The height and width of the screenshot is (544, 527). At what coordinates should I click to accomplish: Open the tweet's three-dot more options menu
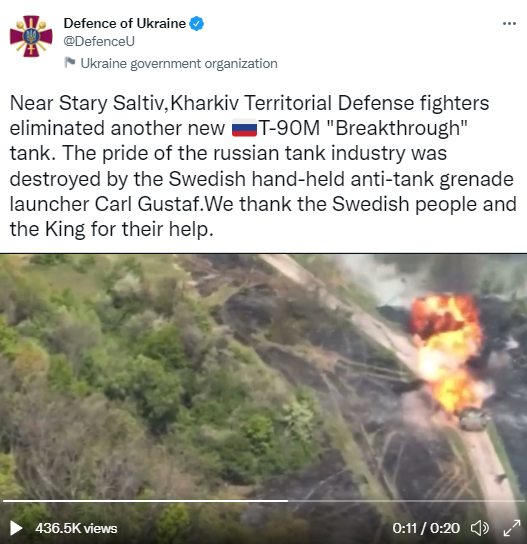click(x=509, y=24)
